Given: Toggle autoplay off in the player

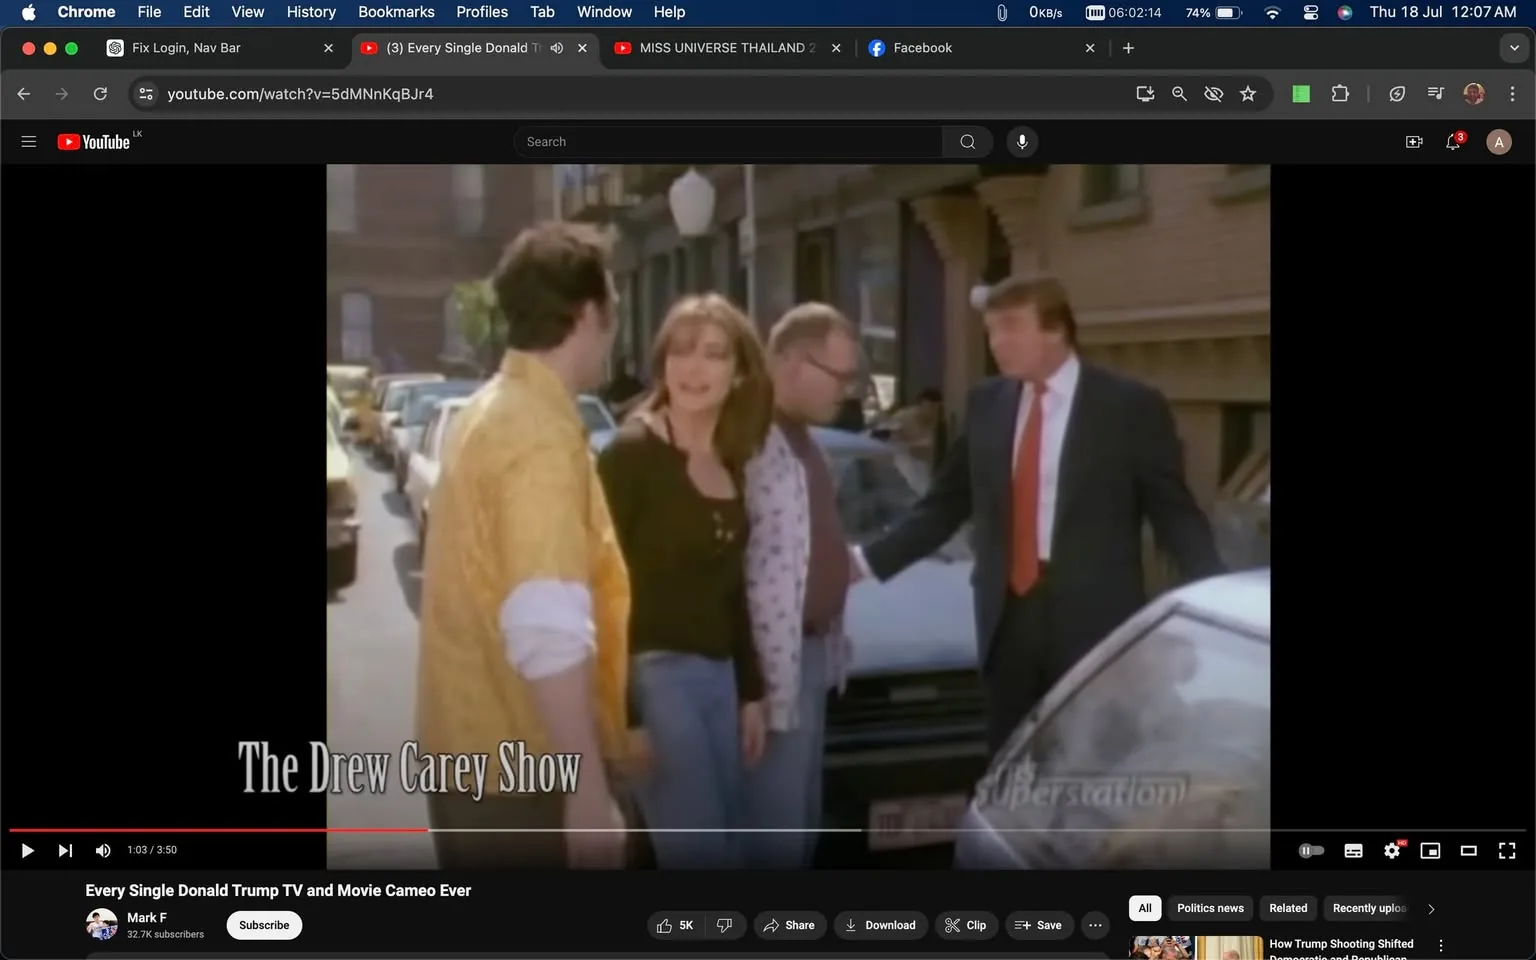Looking at the screenshot, I should (1310, 850).
